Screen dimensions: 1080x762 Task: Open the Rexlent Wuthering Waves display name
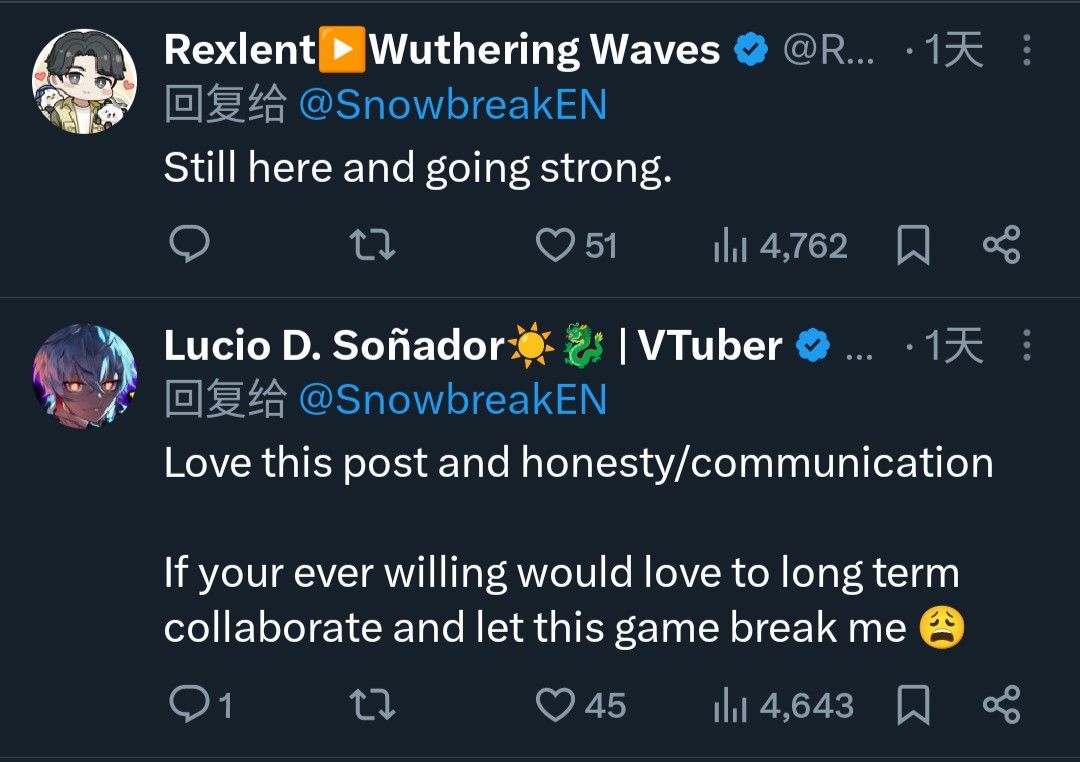[x=441, y=50]
